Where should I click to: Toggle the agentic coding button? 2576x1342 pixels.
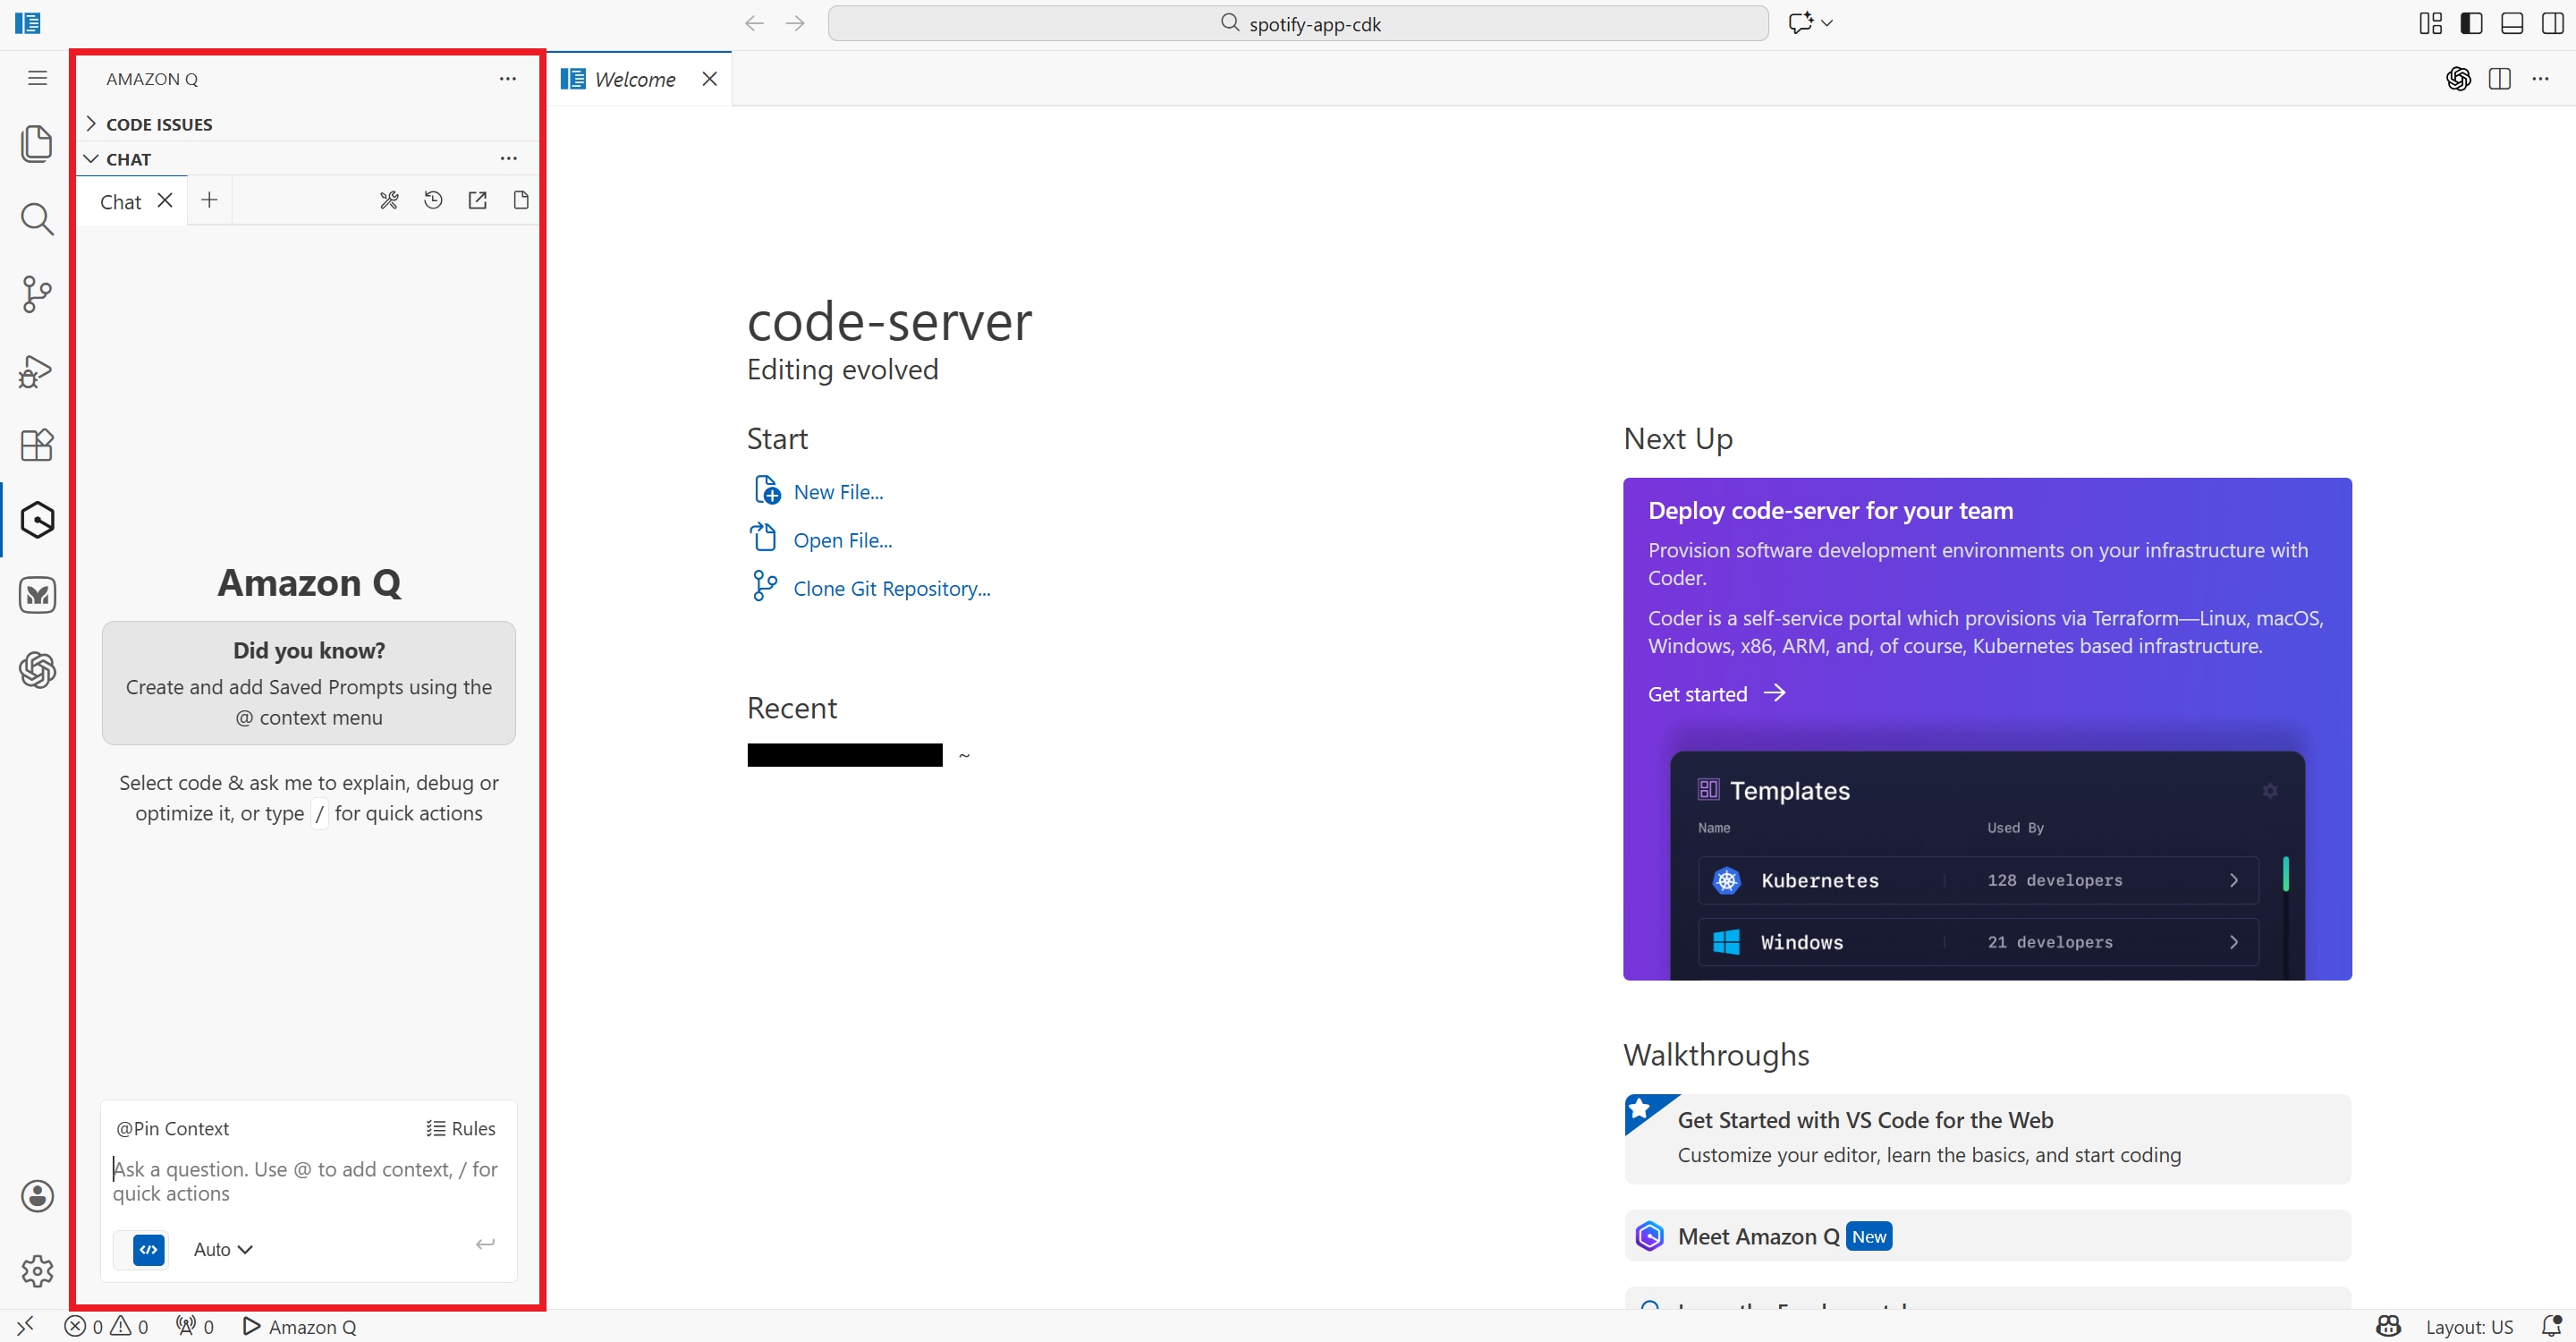coord(149,1249)
